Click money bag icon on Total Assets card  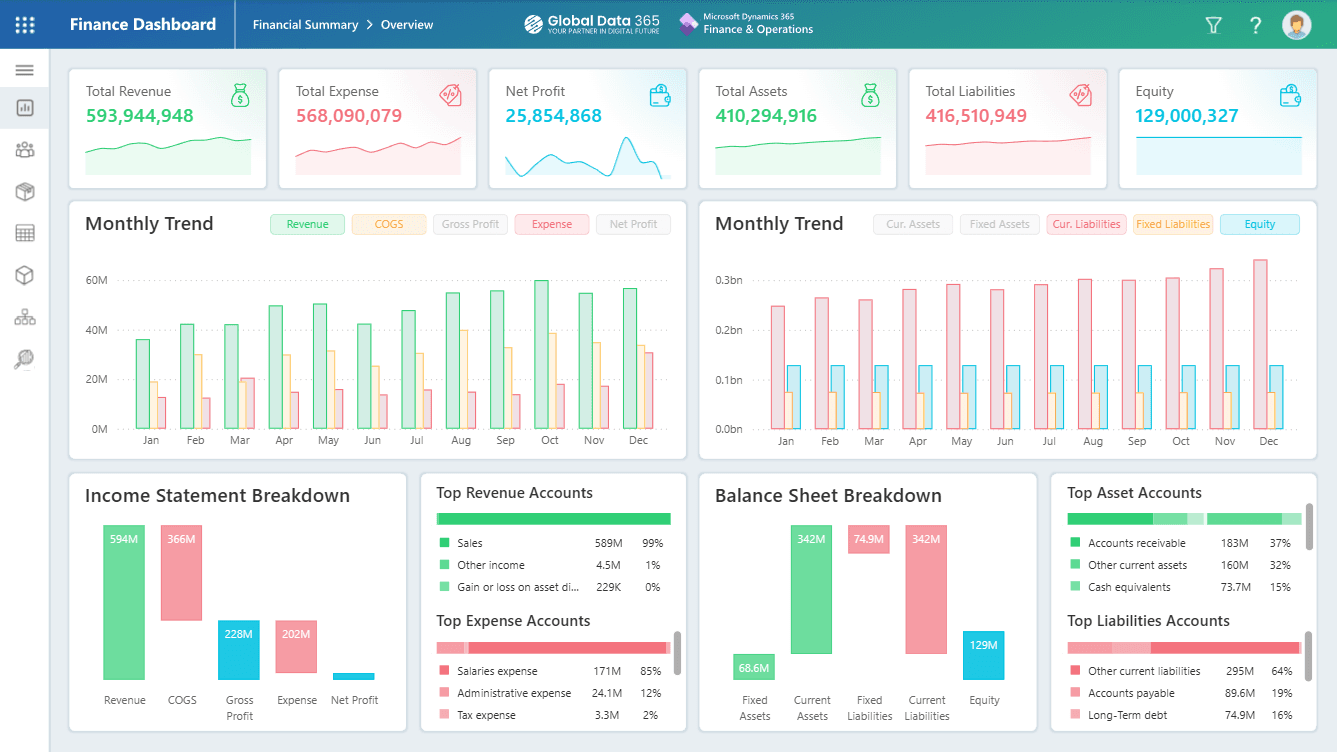click(870, 96)
